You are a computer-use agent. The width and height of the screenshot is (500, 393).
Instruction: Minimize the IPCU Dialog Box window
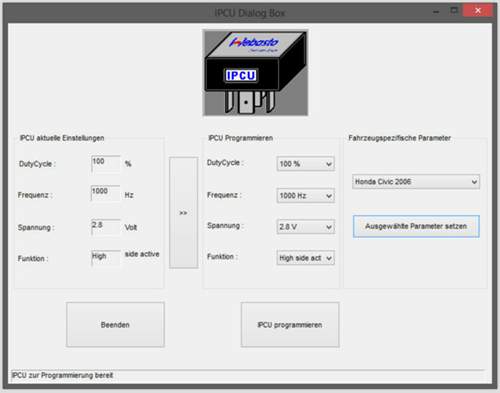pyautogui.click(x=436, y=12)
